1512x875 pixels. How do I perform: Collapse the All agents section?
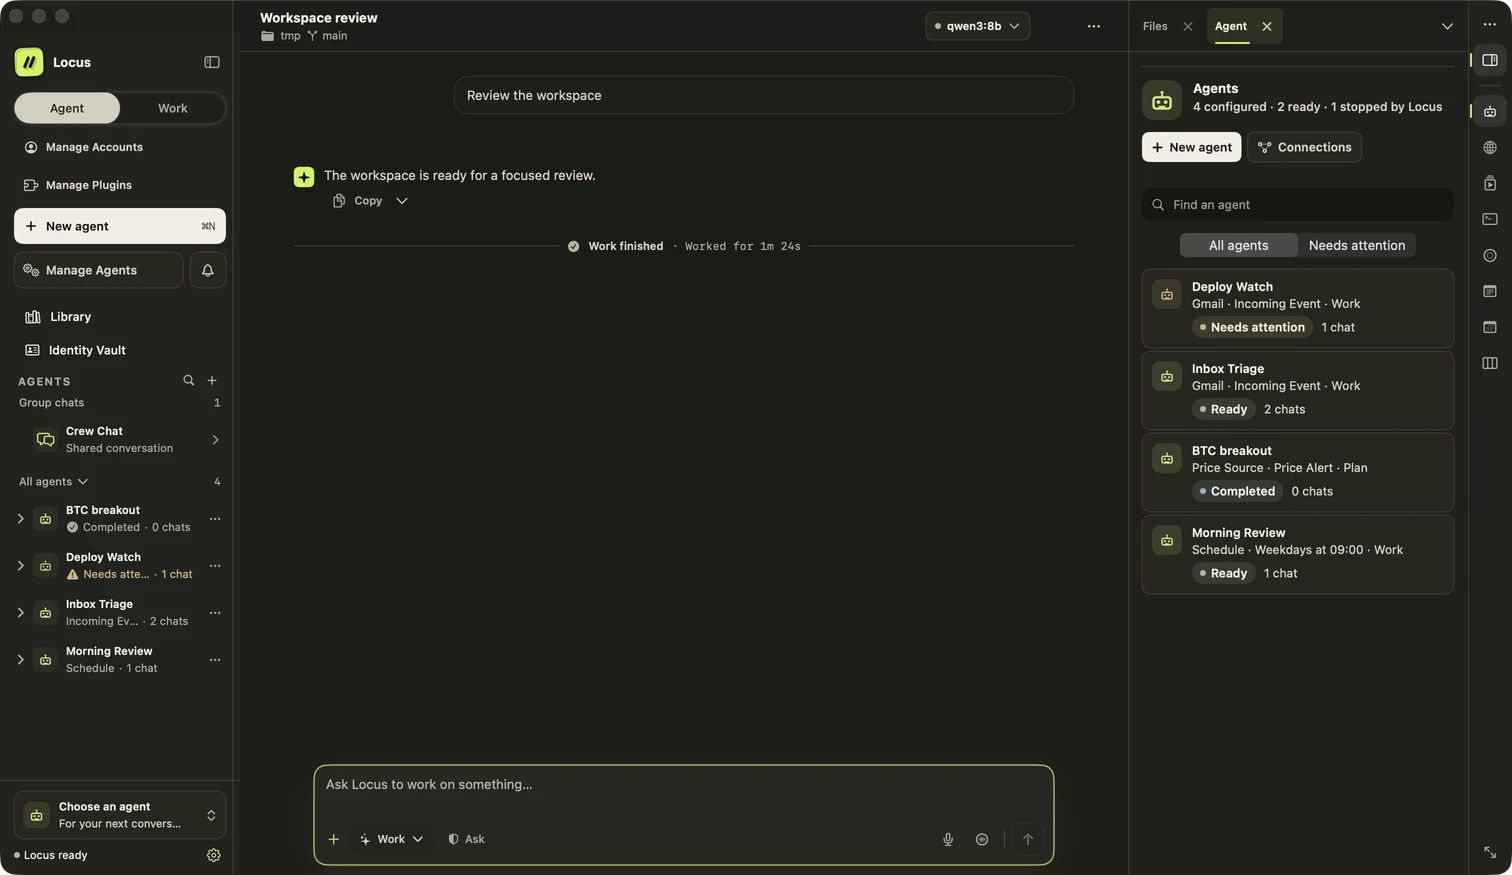54,482
